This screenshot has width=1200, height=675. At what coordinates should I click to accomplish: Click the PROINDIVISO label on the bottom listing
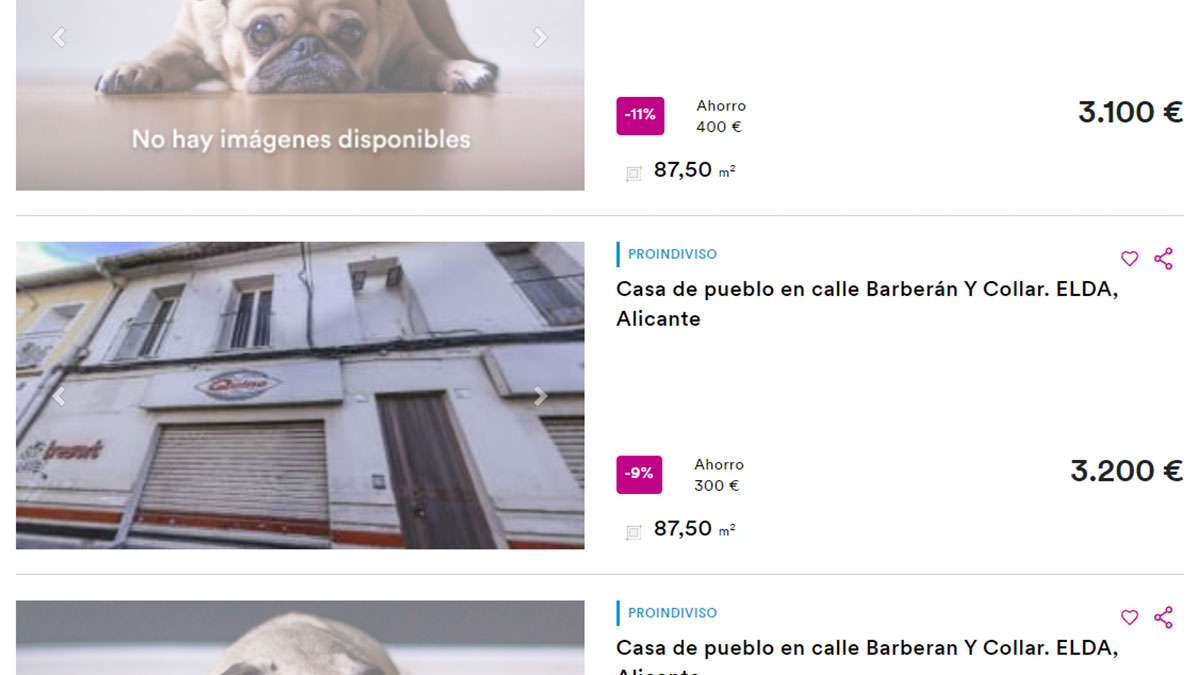click(672, 613)
